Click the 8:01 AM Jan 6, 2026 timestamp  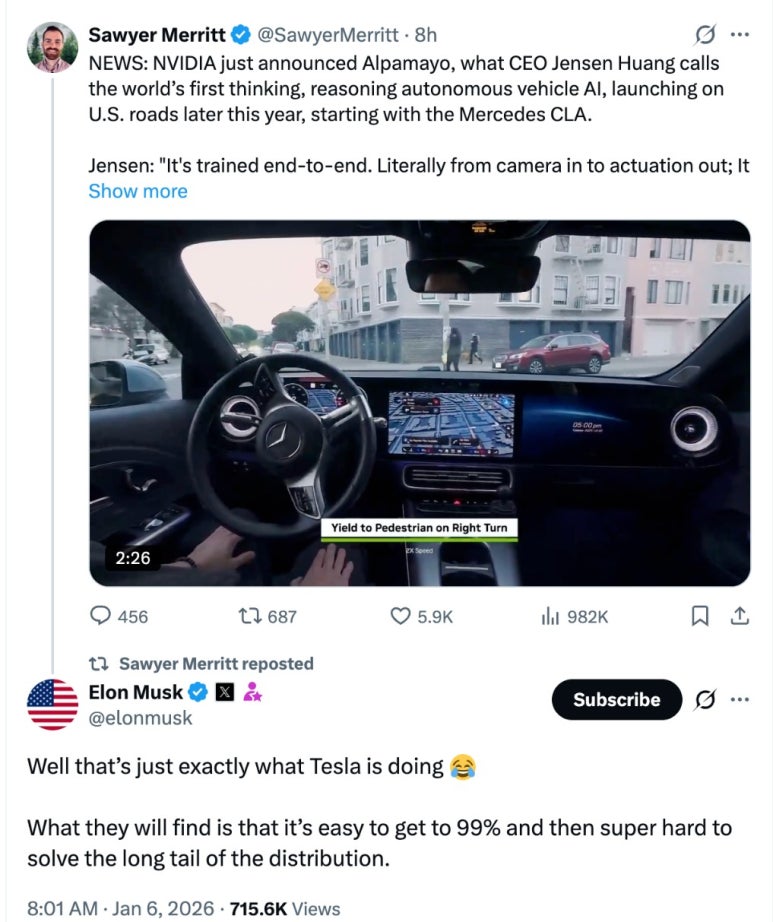[x=120, y=908]
